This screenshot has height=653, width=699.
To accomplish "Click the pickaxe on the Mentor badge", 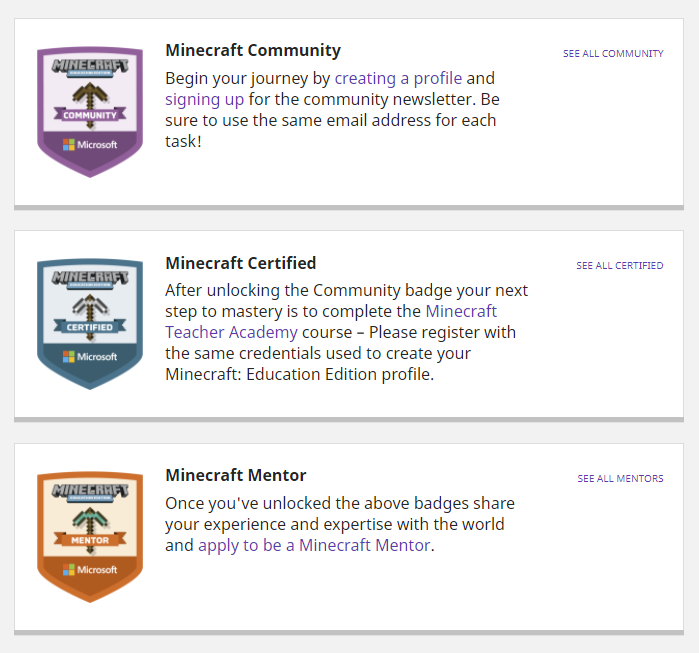I will (90, 519).
